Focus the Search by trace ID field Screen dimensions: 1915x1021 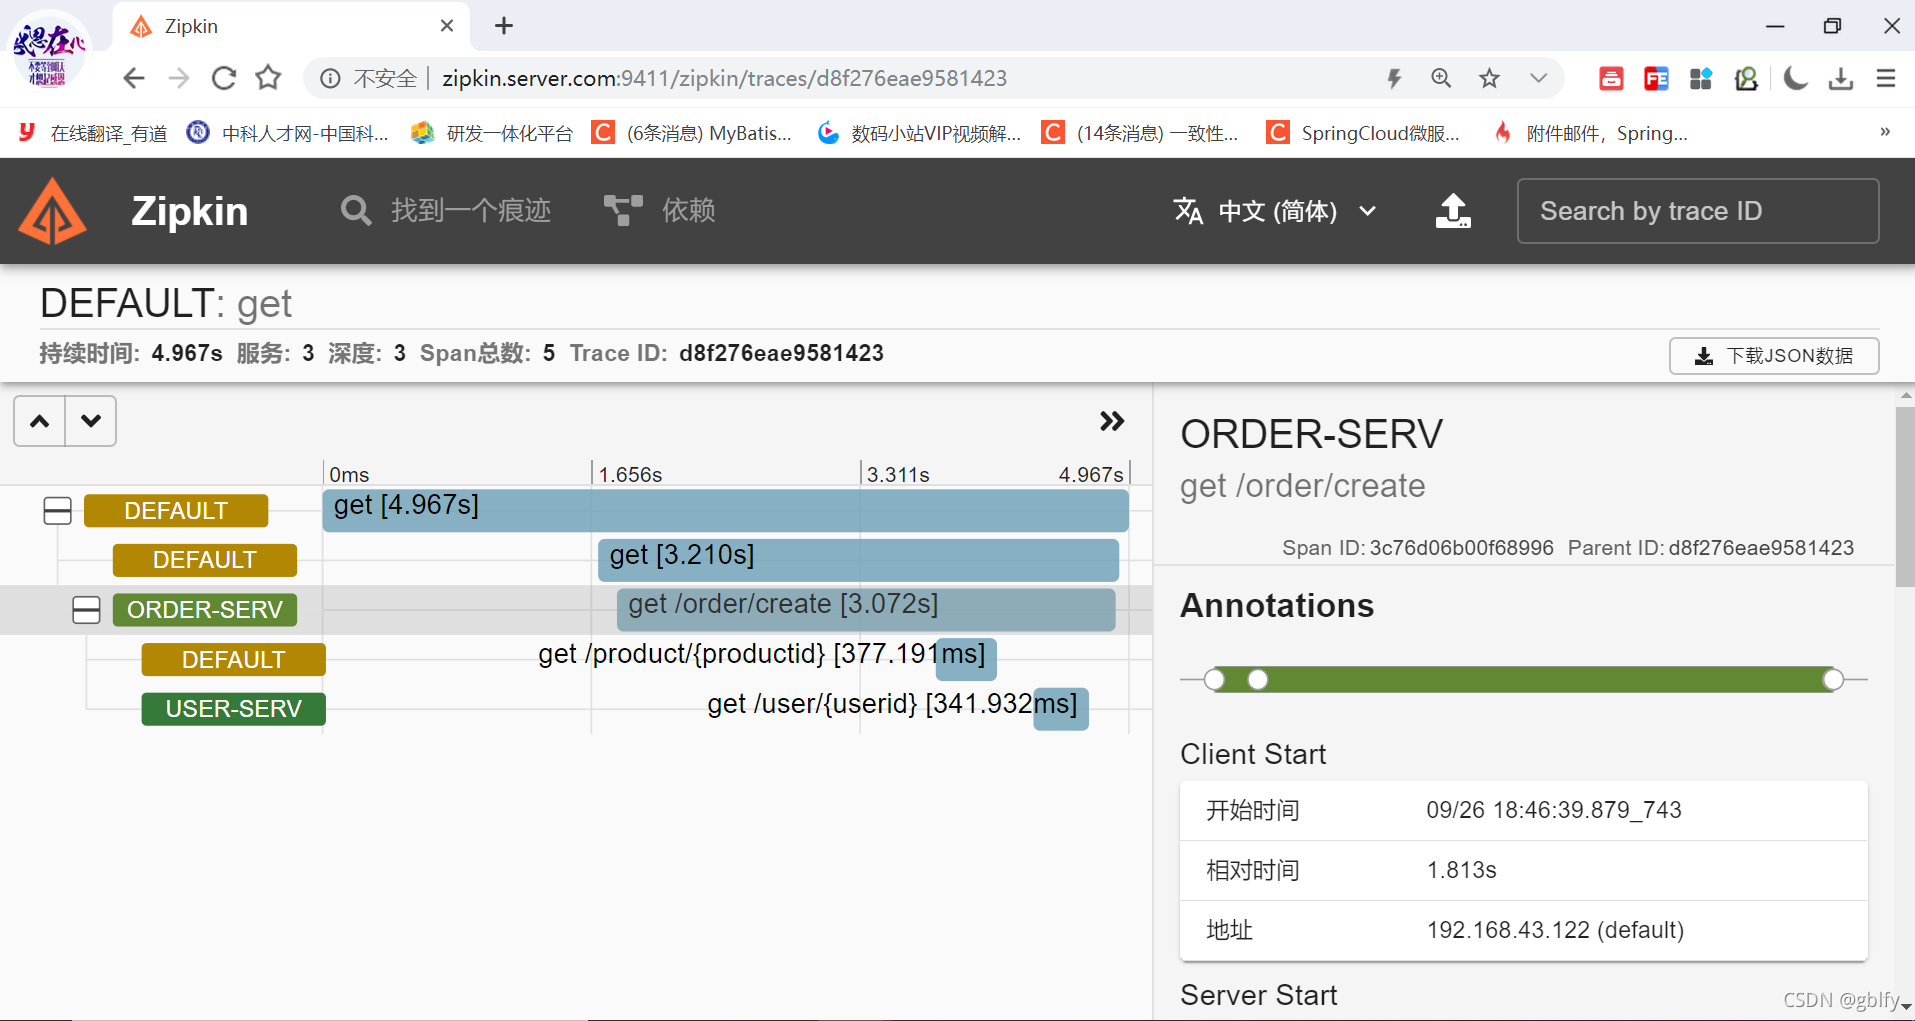tap(1697, 211)
